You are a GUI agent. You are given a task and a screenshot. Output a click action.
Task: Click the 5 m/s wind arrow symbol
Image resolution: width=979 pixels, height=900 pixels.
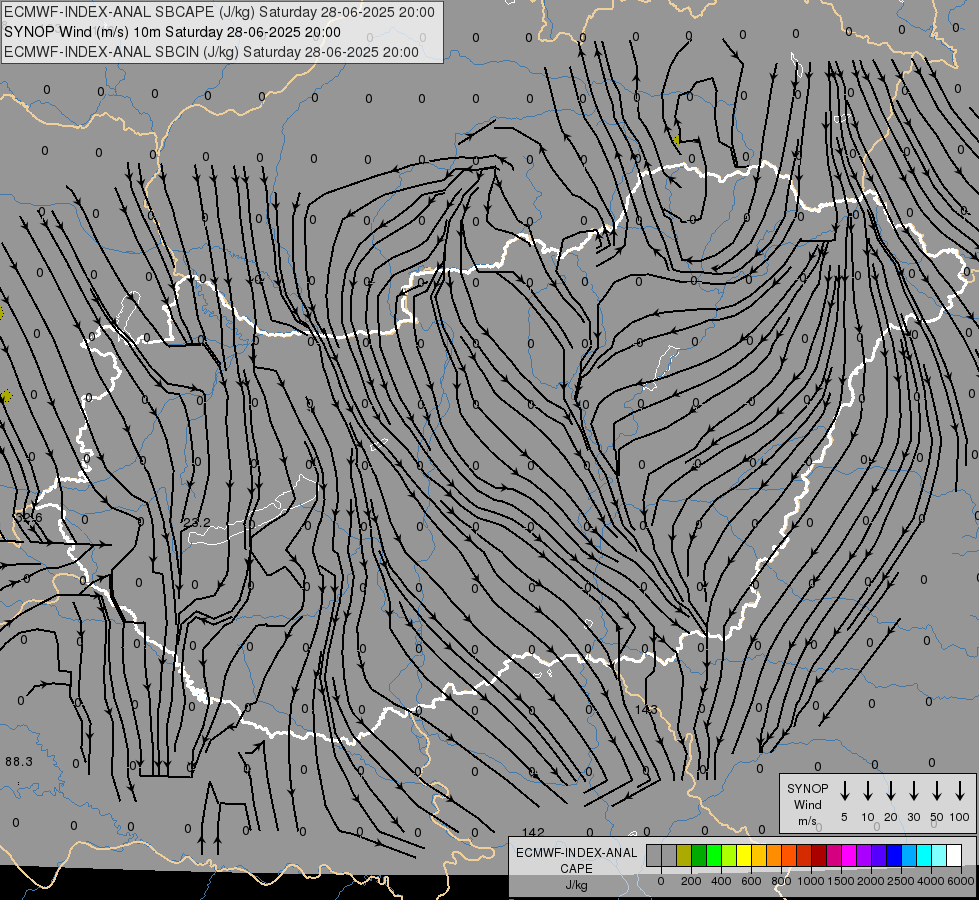[845, 791]
